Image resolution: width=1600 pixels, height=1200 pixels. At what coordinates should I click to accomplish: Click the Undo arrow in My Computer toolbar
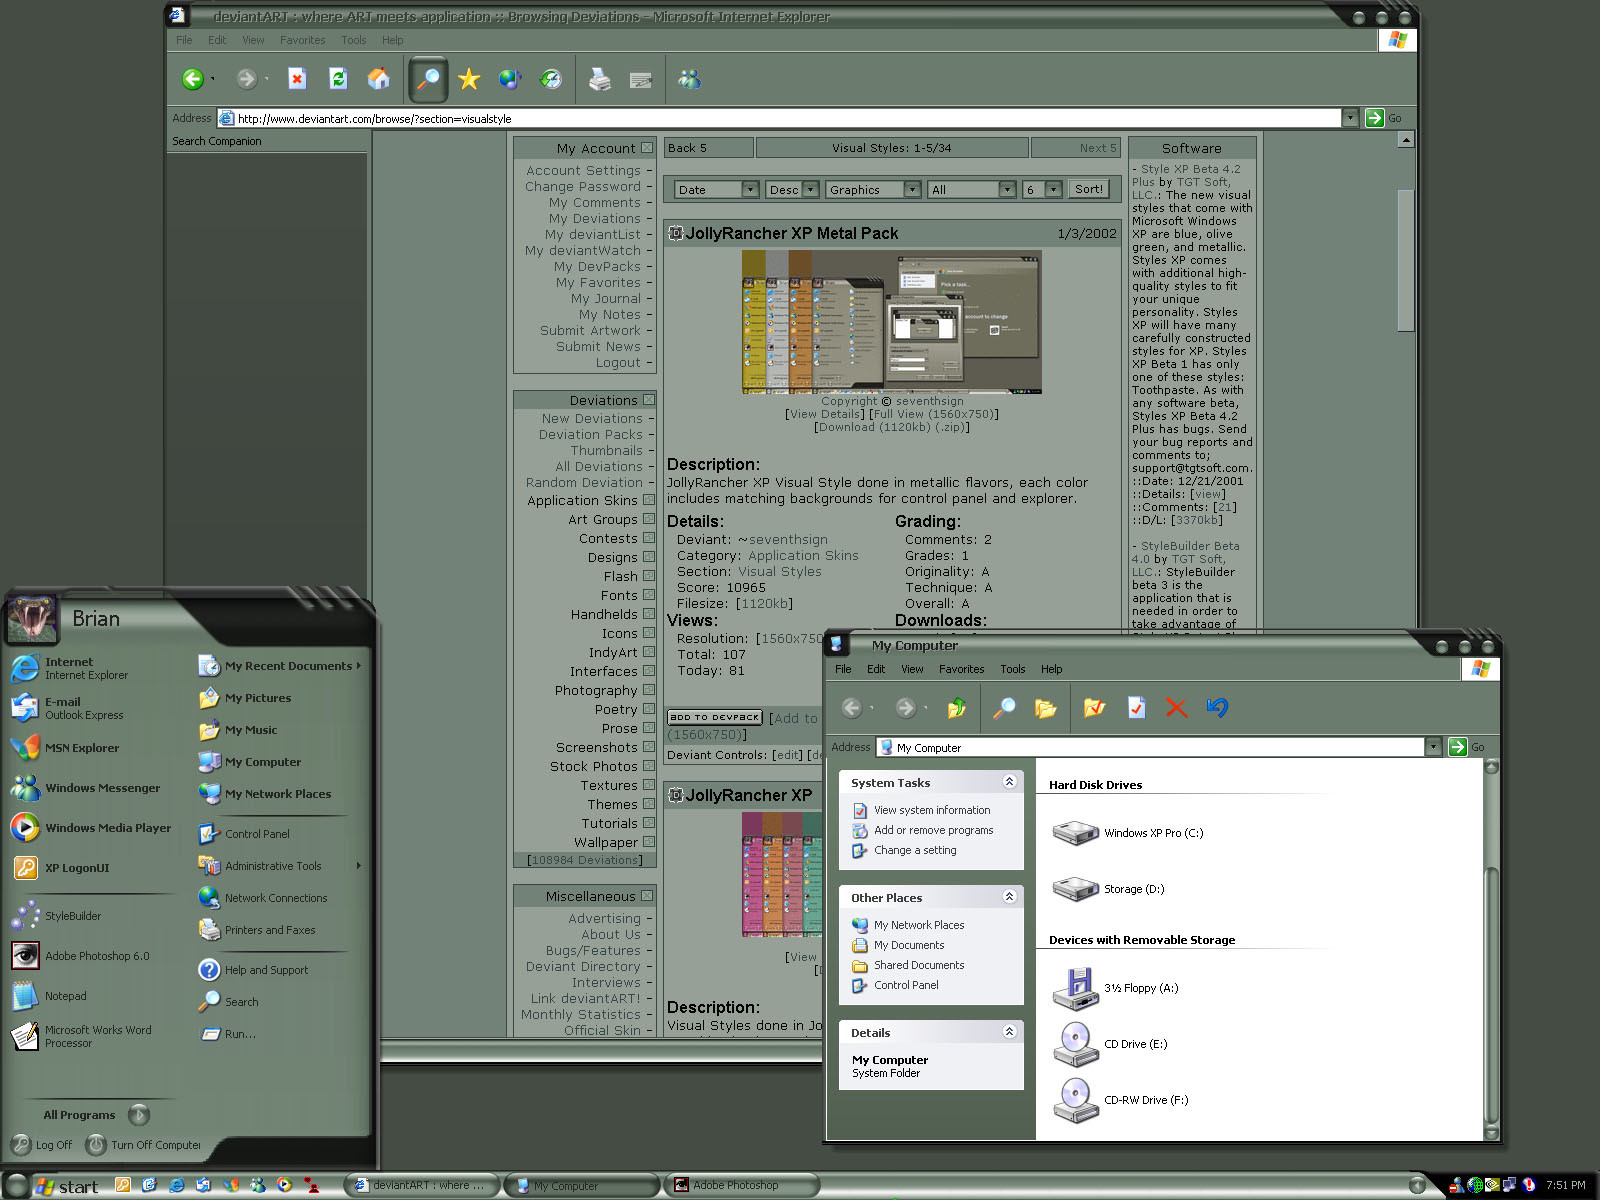tap(1217, 708)
